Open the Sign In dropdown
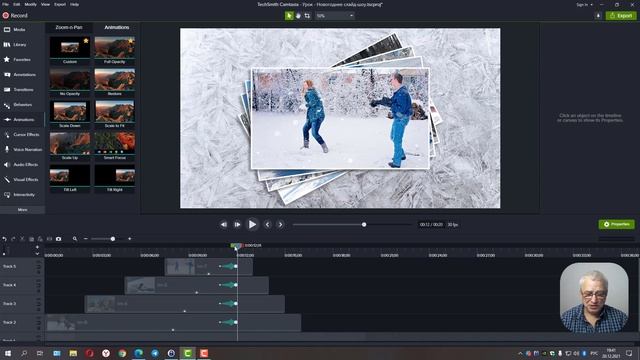Image resolution: width=640 pixels, height=360 pixels. [x=584, y=4]
